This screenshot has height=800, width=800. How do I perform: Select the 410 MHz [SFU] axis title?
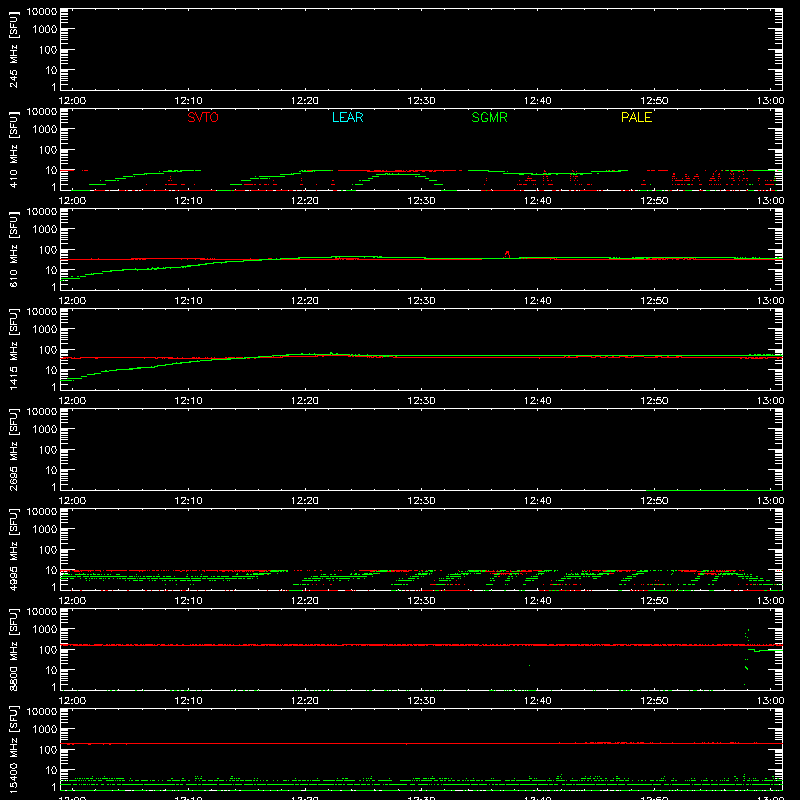pyautogui.click(x=13, y=151)
